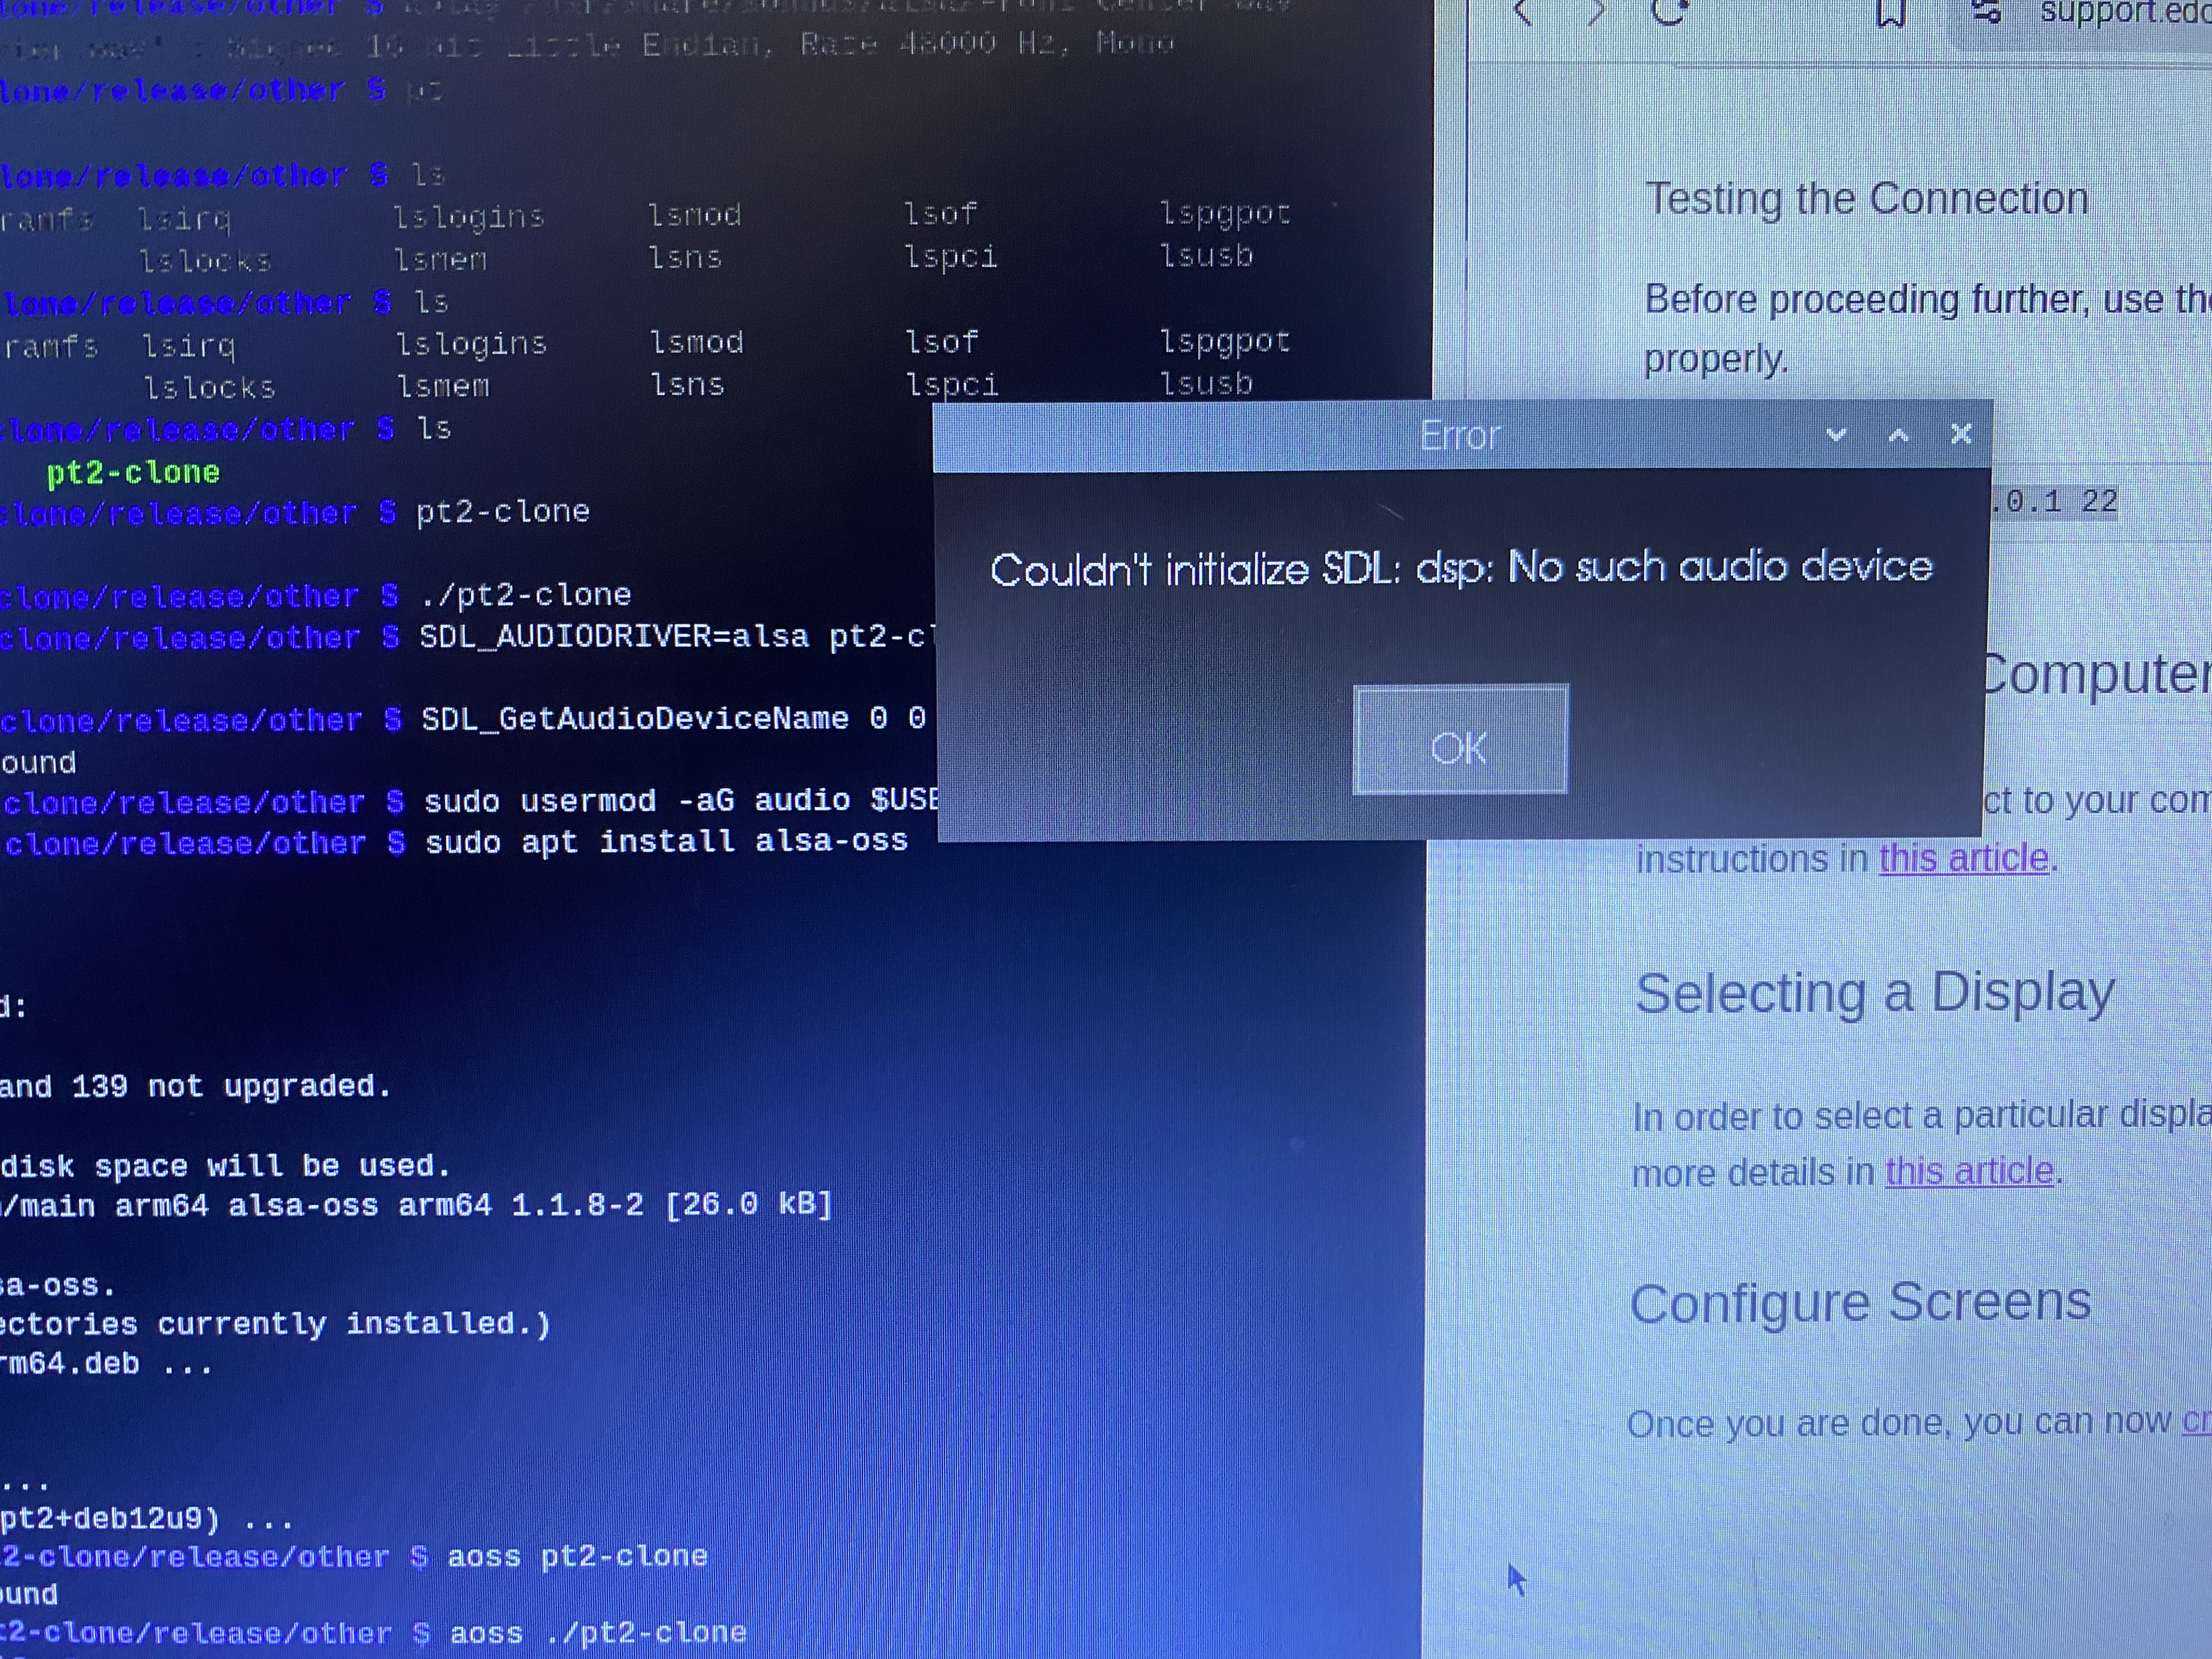Click the 'Selecting a Display' heading
The height and width of the screenshot is (1659, 2212).
1875,993
